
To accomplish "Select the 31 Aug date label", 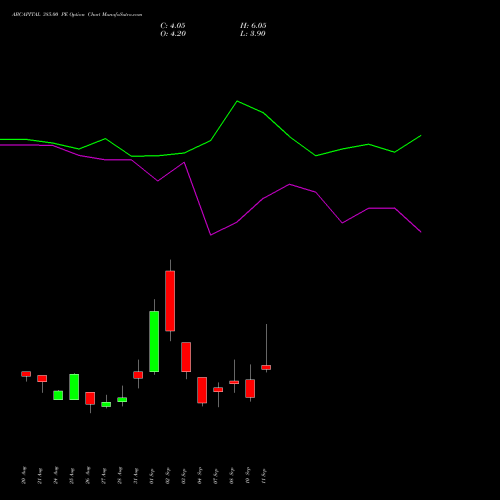I will 136,475.
